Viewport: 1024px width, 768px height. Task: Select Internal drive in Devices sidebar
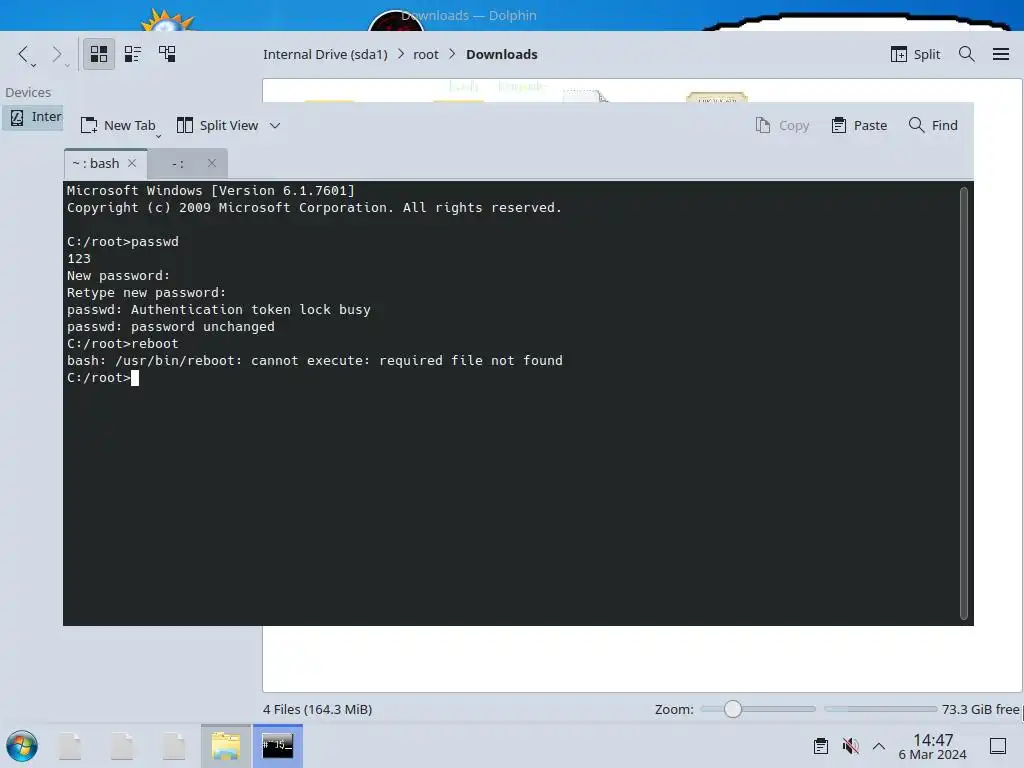pos(34,117)
